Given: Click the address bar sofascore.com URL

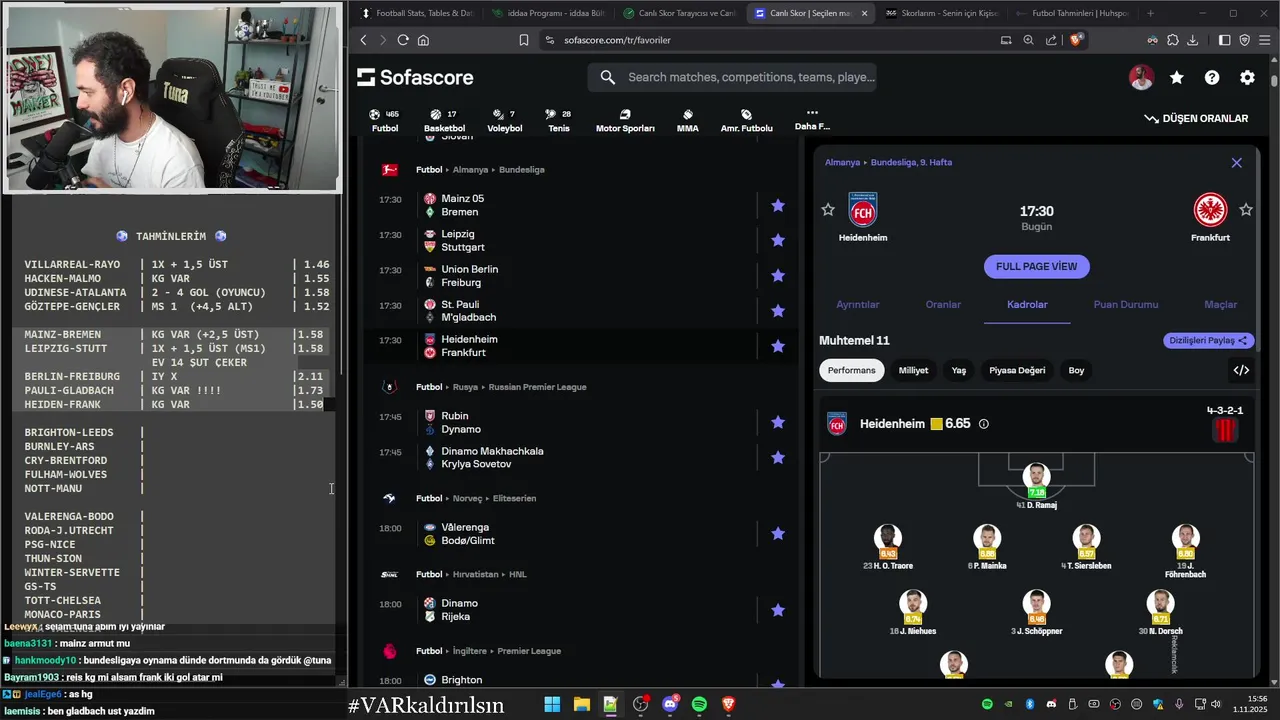Looking at the screenshot, I should [617, 40].
